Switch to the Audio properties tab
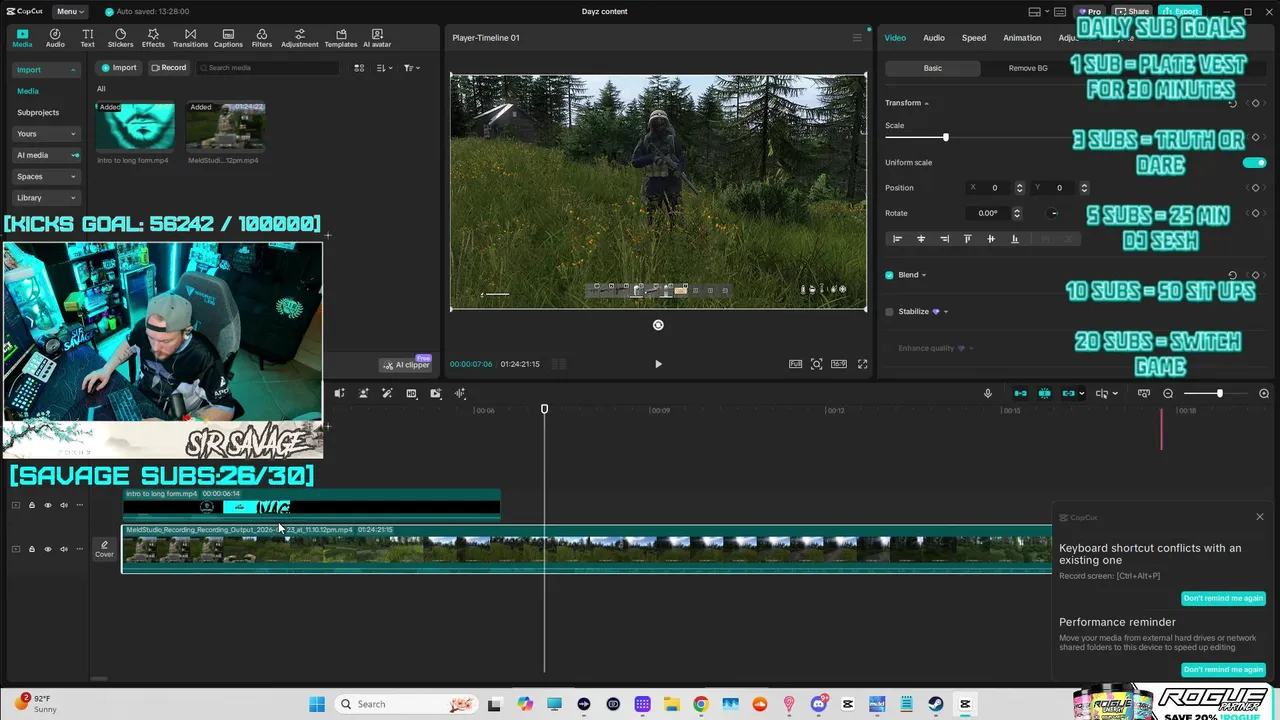Viewport: 1280px width, 720px height. (x=934, y=38)
